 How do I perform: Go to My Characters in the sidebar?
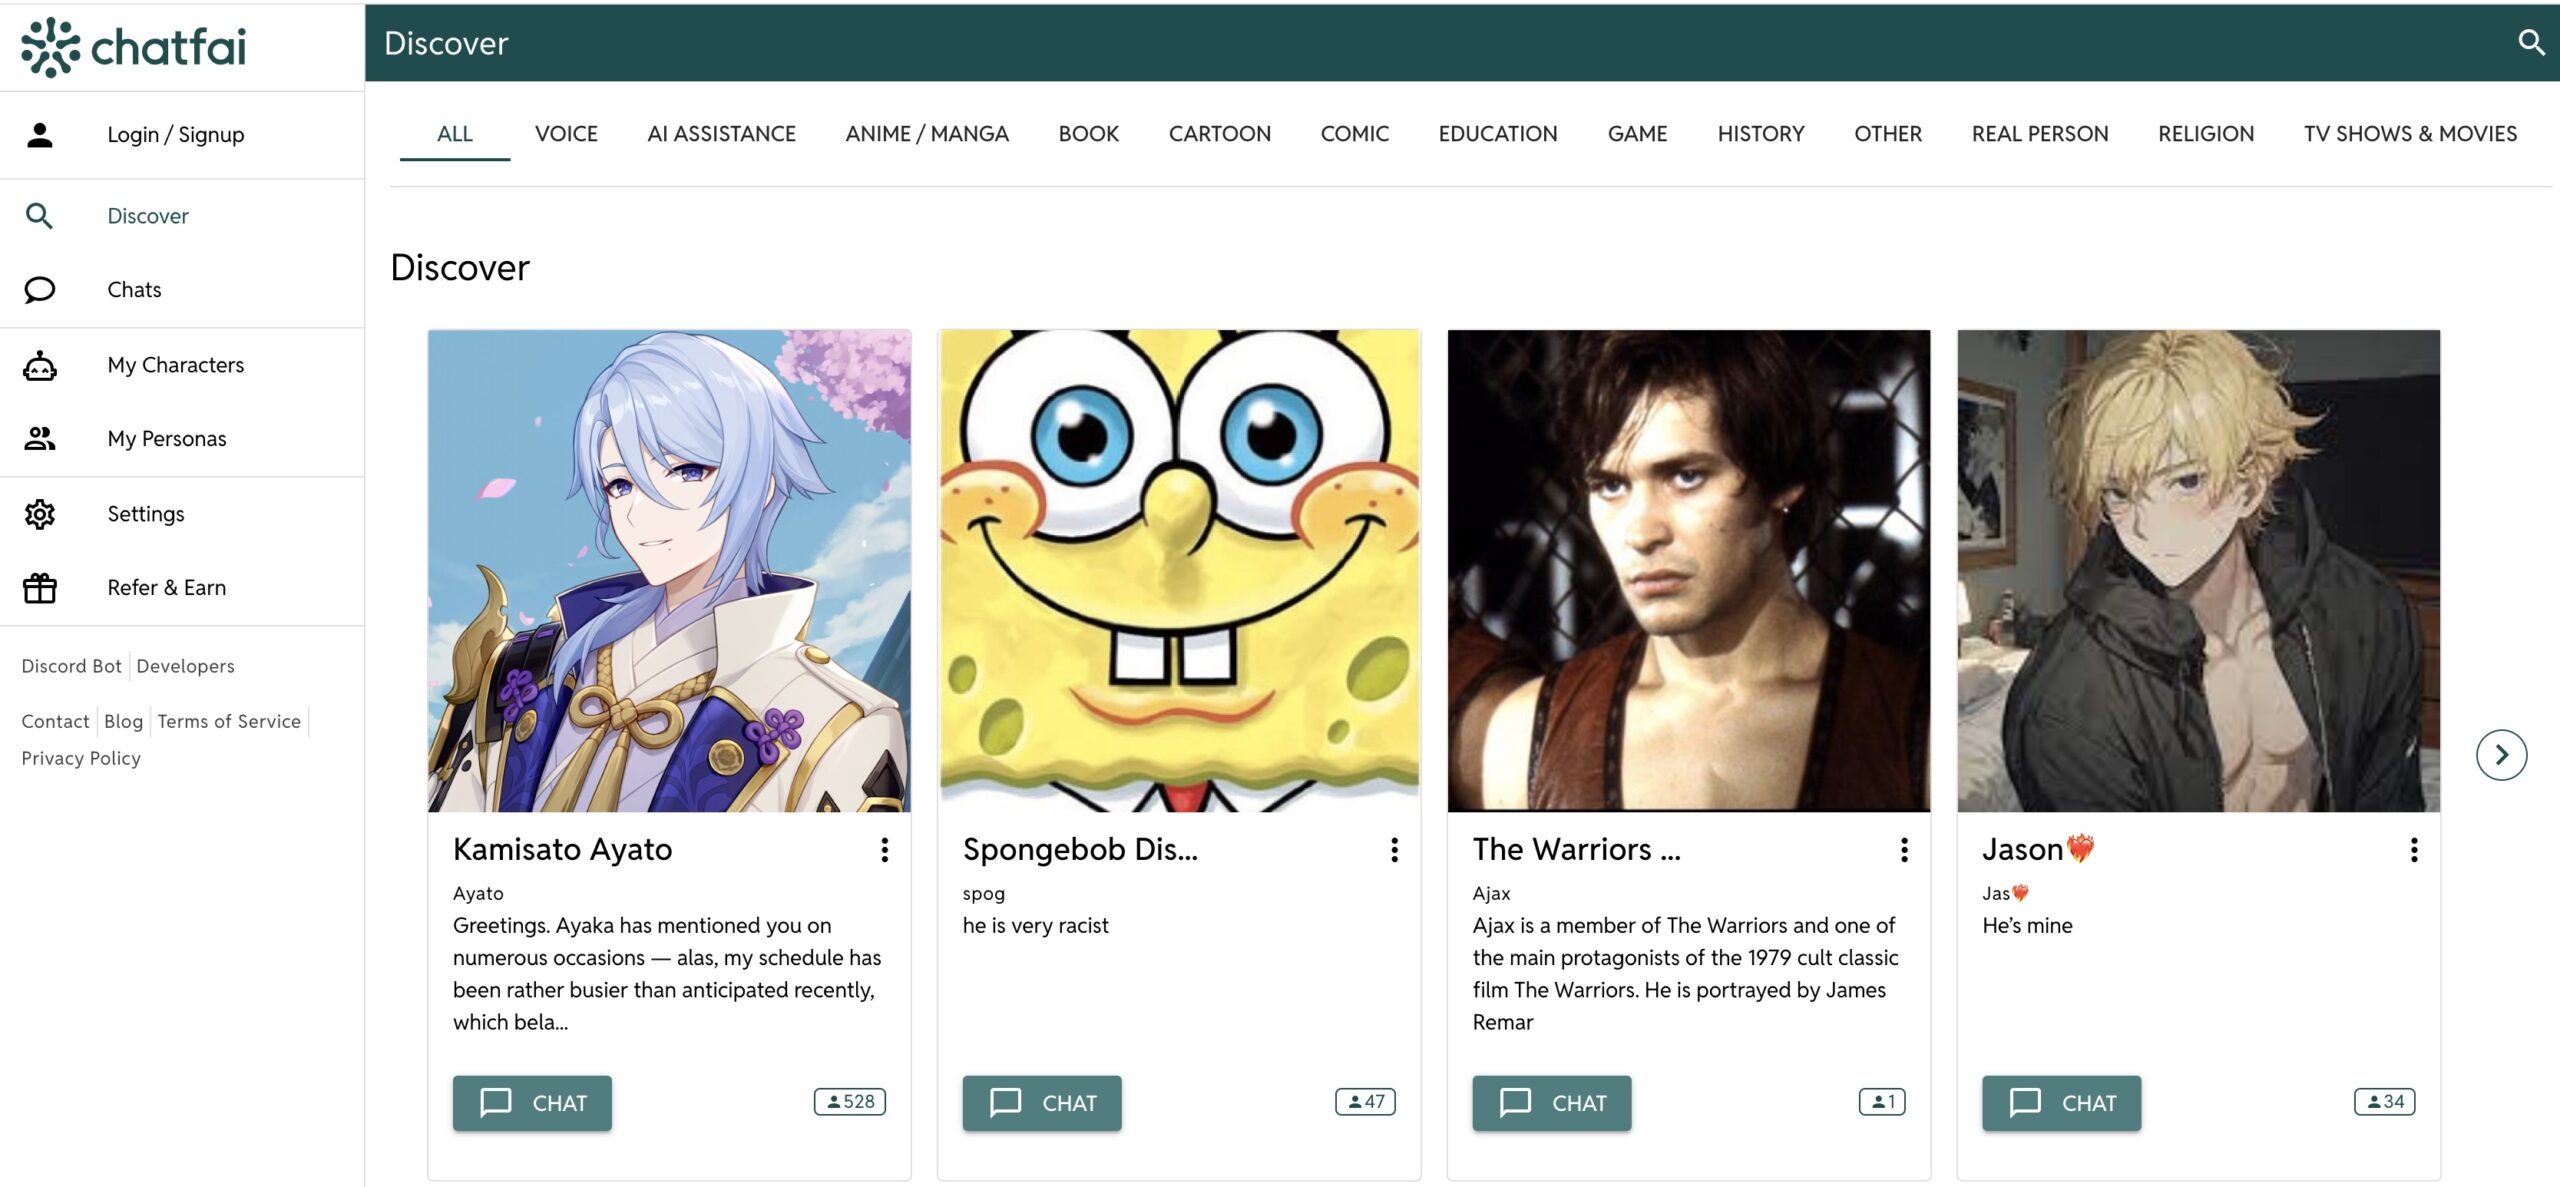coord(175,365)
